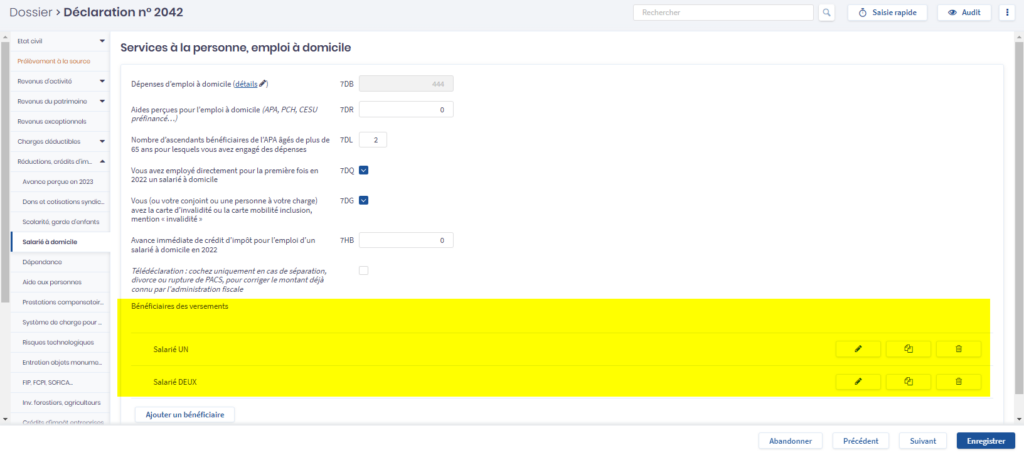Screen dimensions: 1024x455
Task: Tick the Télédéclaration separation checkbox
Action: [x=364, y=271]
